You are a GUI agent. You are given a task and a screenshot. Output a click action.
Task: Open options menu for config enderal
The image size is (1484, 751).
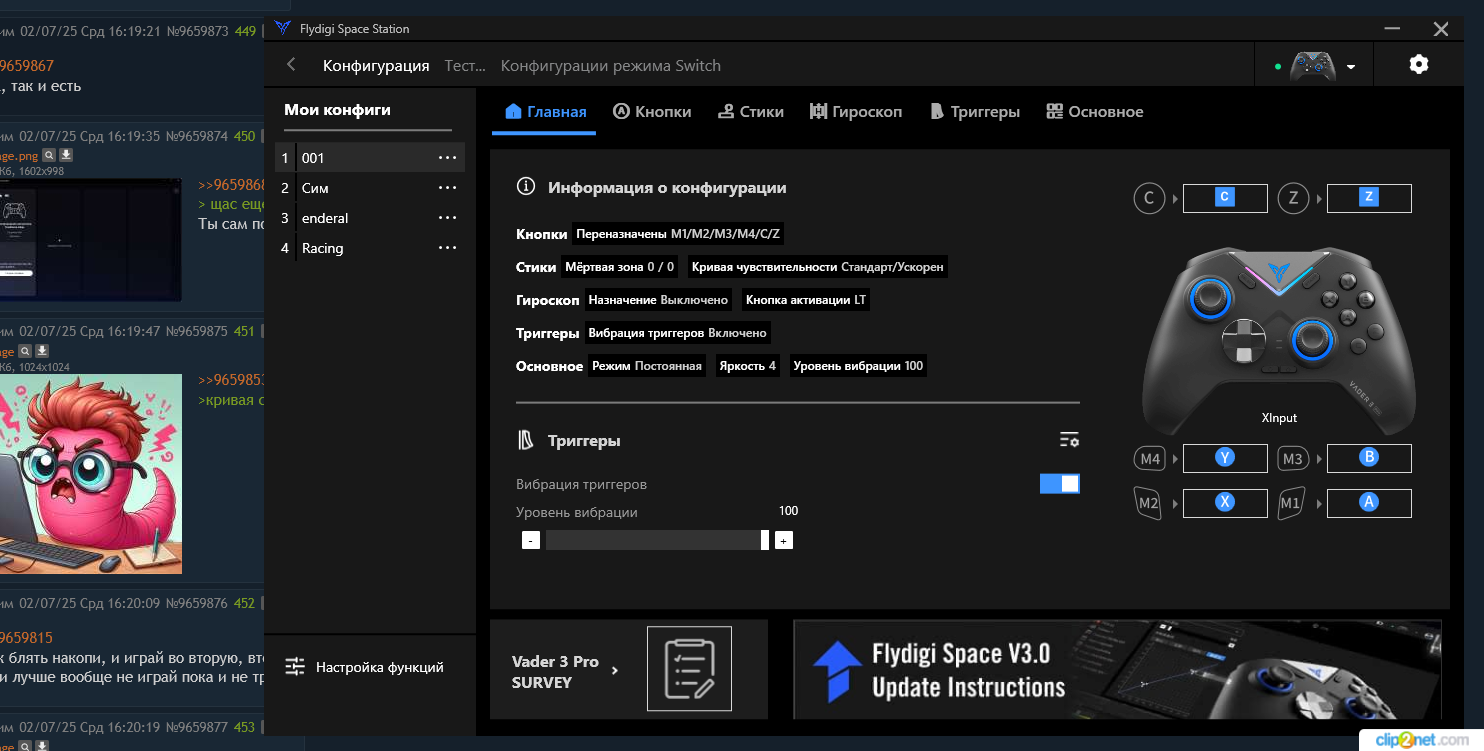click(447, 218)
